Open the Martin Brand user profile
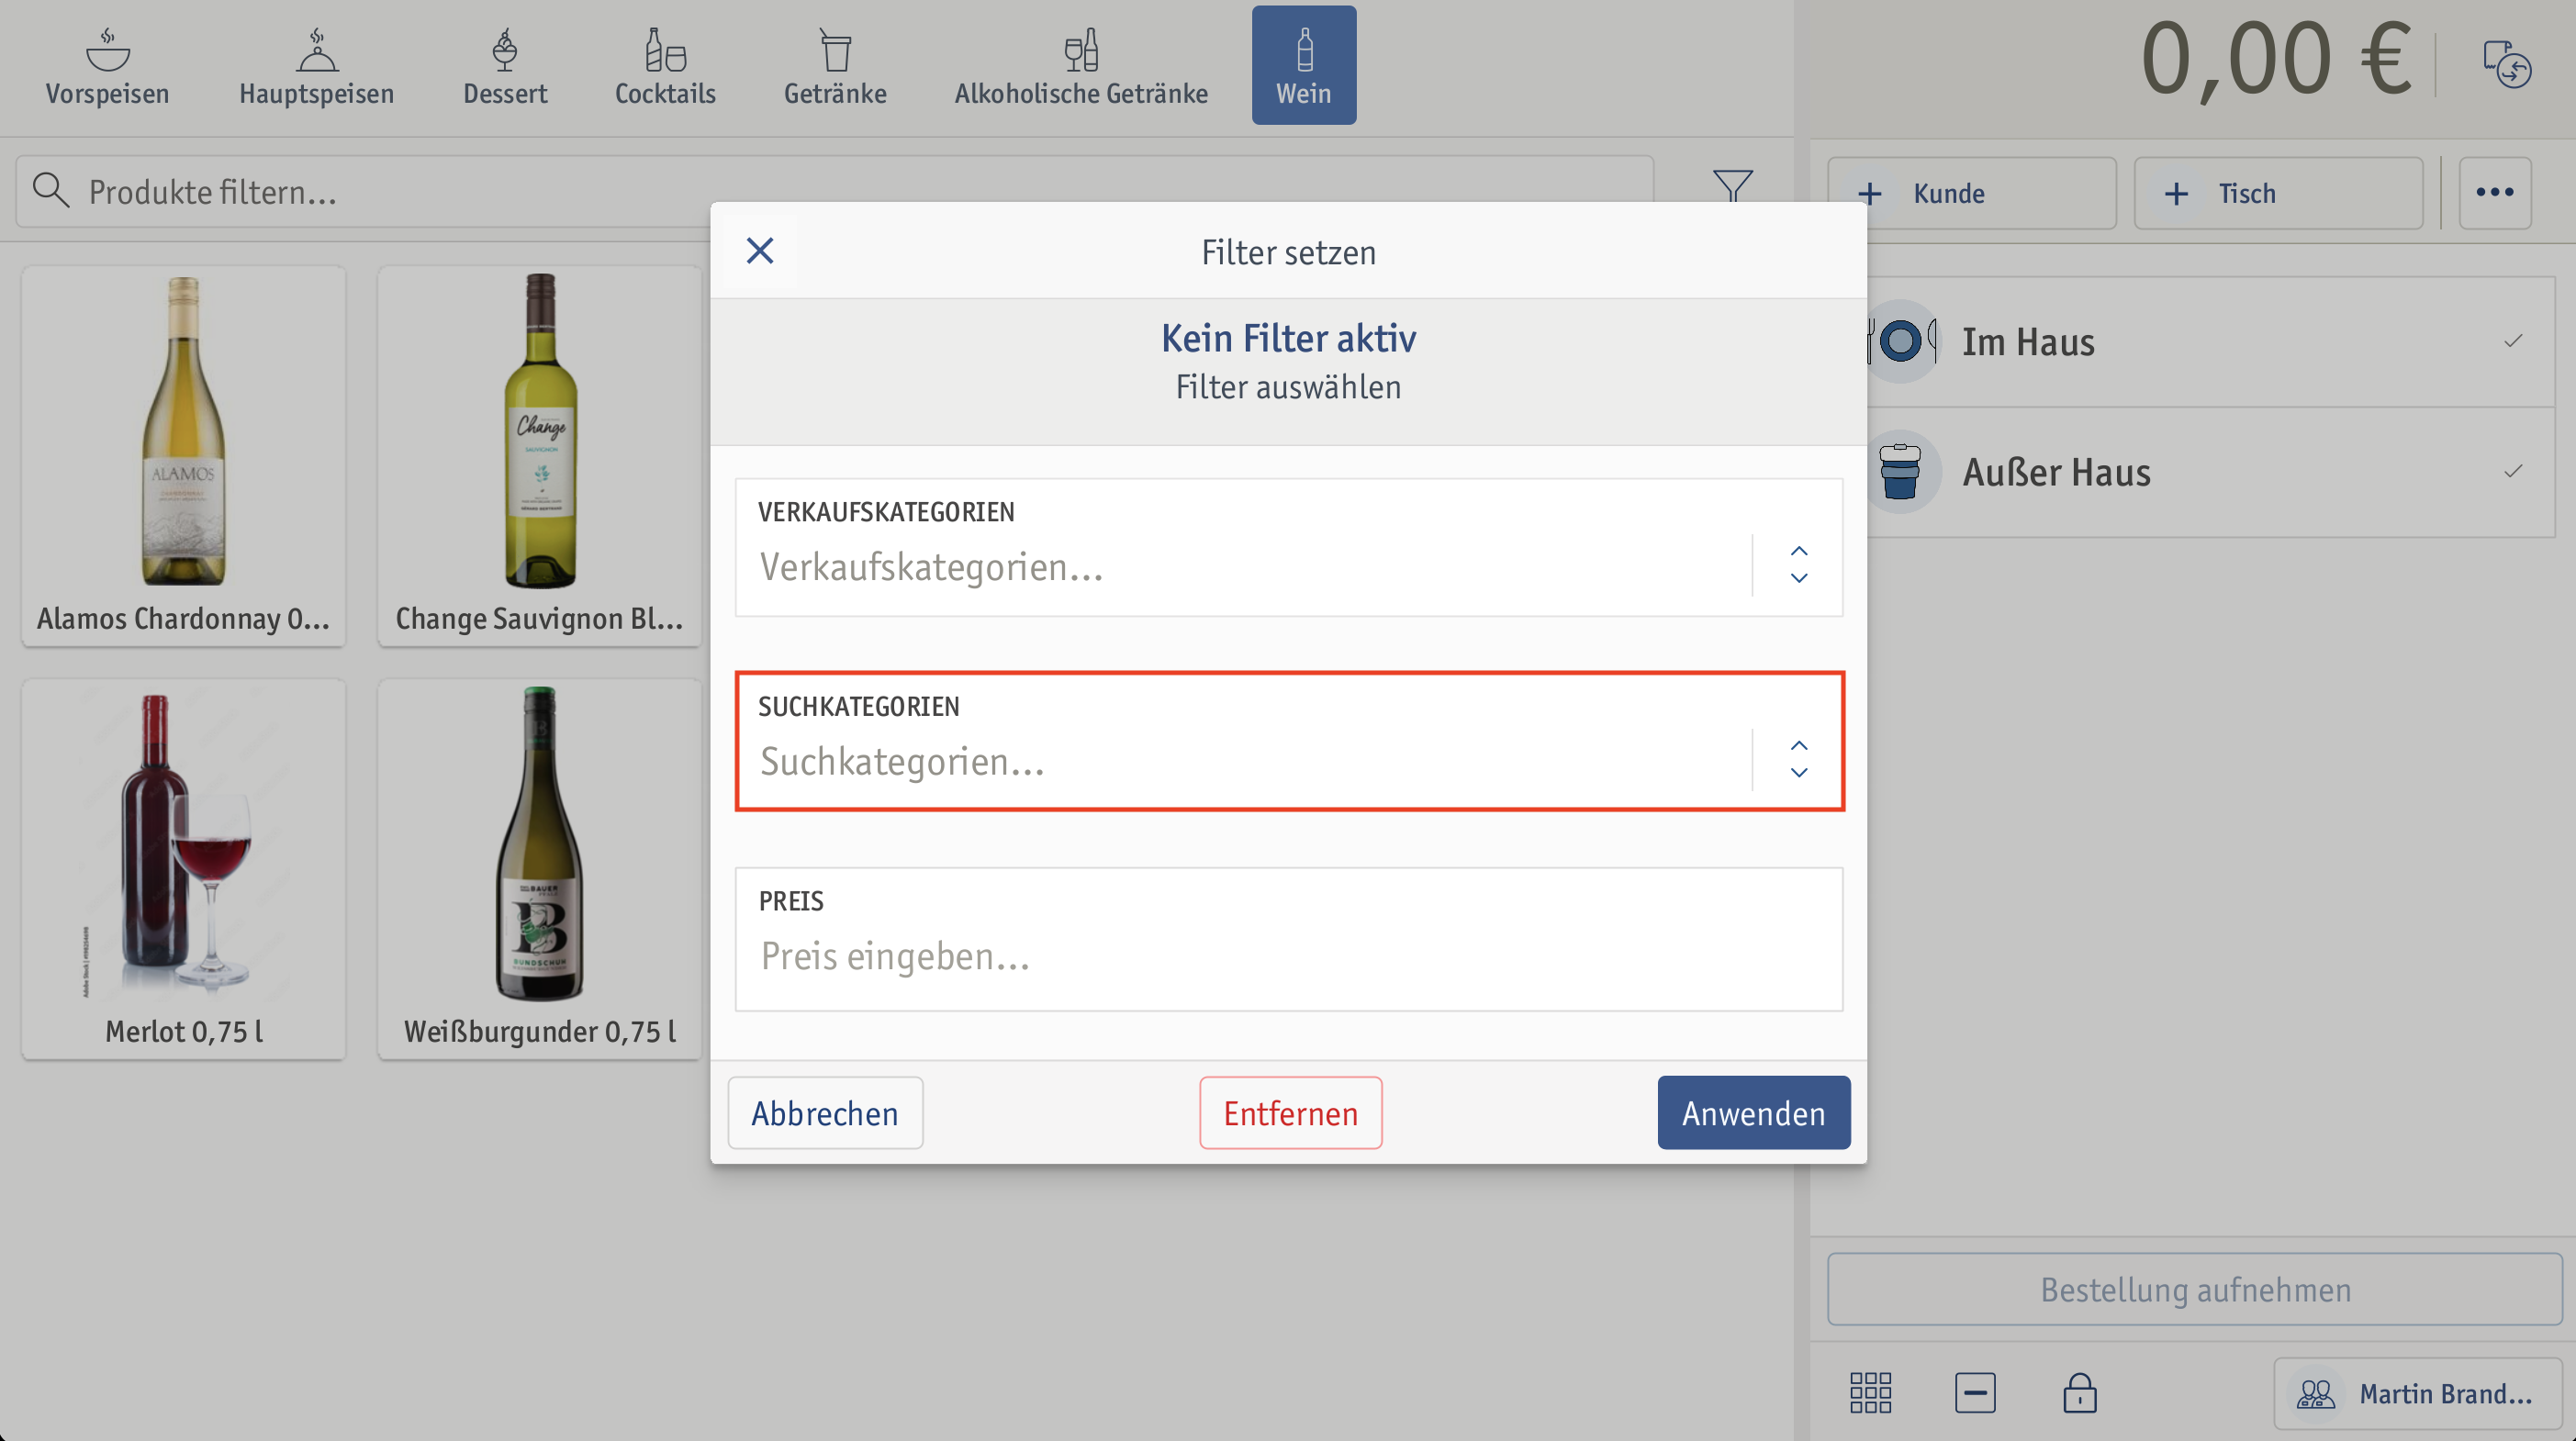Viewport: 2576px width, 1441px height. [x=2417, y=1393]
